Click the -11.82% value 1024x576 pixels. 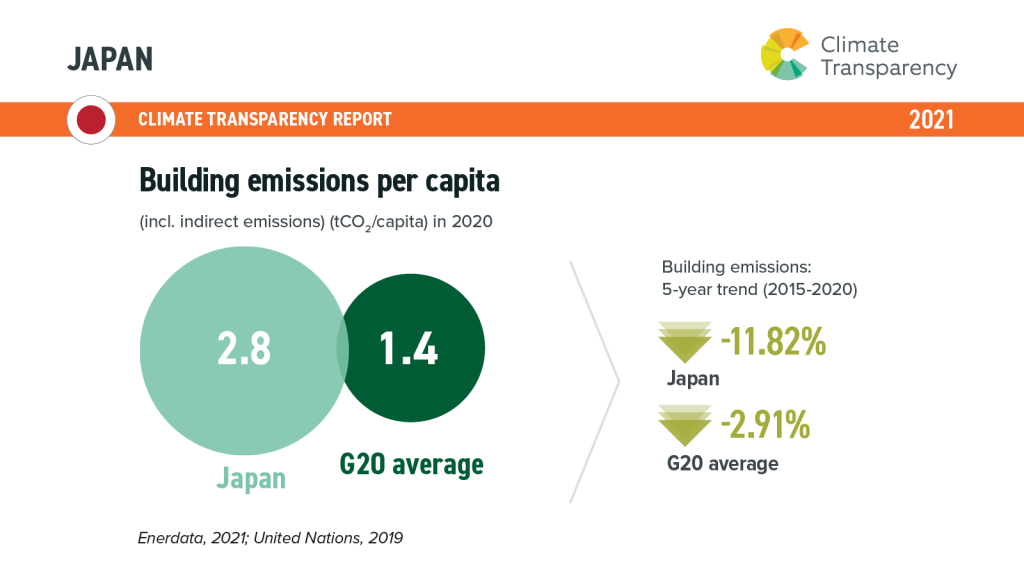(x=773, y=342)
